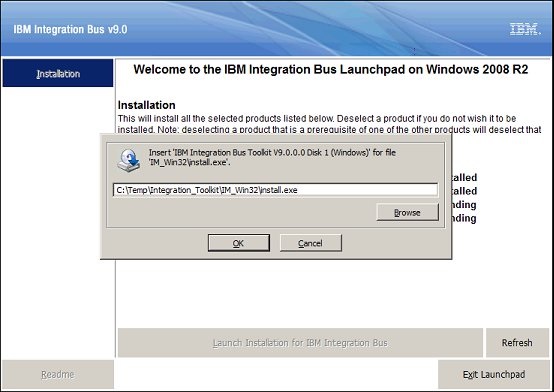Click the IBM logo in header
The image size is (554, 392).
pos(525,29)
